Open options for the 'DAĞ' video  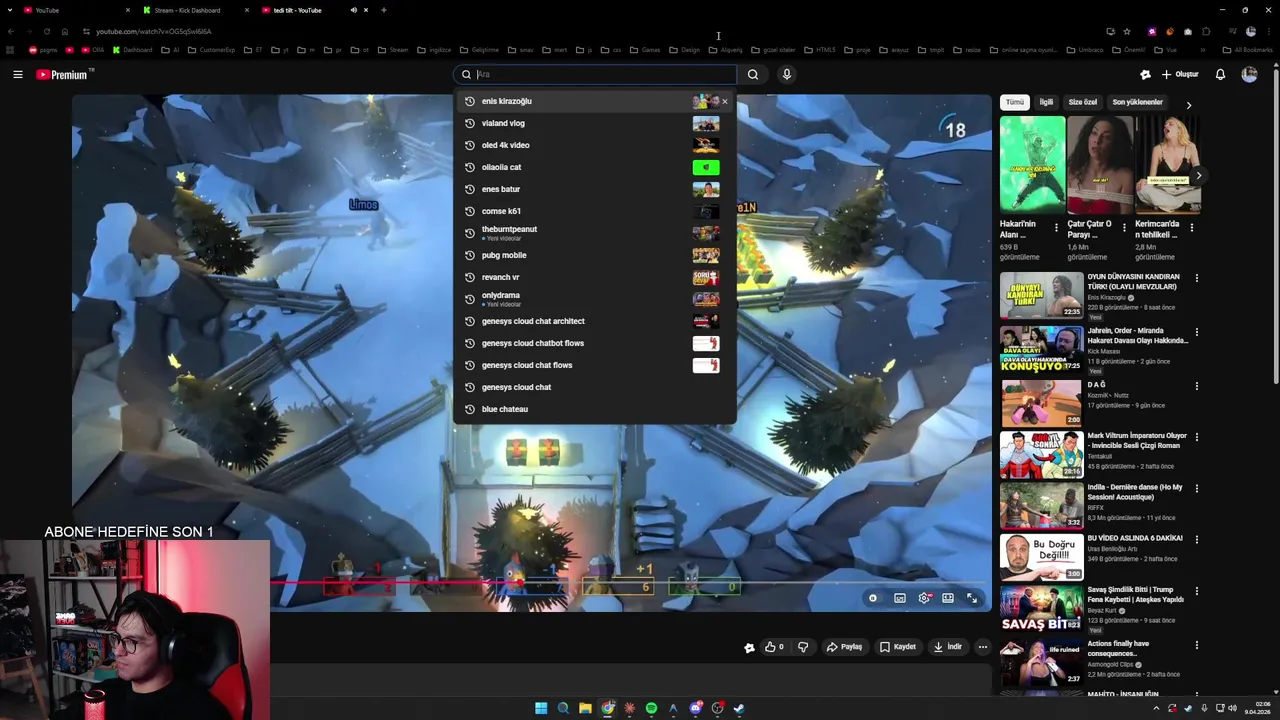(x=1197, y=386)
